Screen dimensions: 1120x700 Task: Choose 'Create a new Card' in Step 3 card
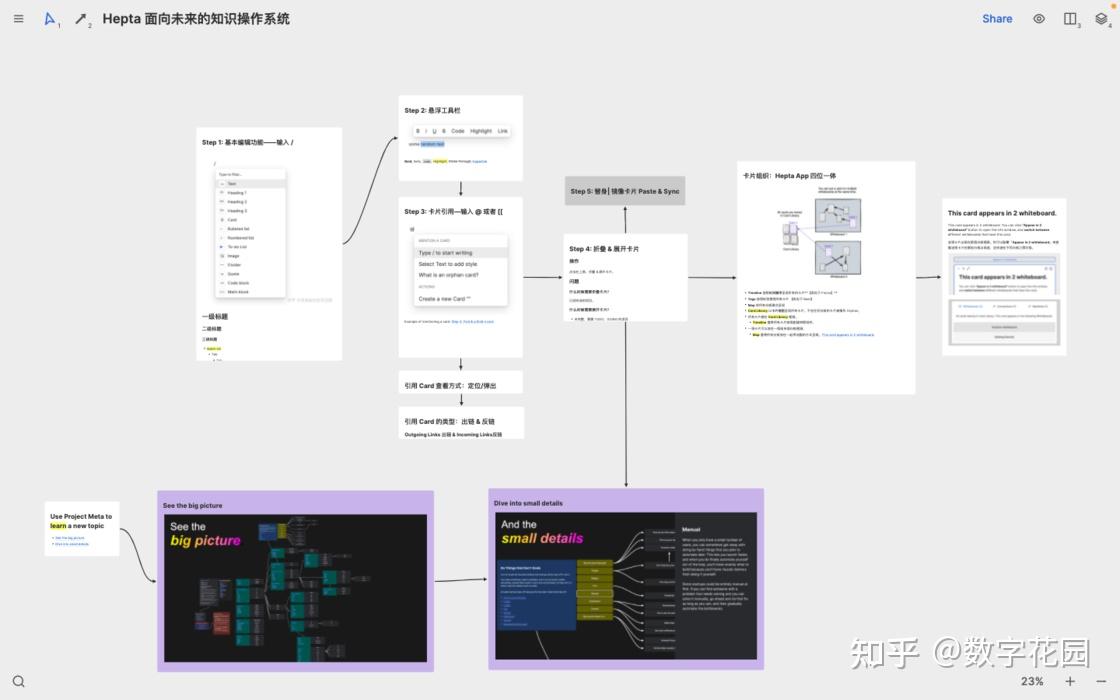point(446,299)
